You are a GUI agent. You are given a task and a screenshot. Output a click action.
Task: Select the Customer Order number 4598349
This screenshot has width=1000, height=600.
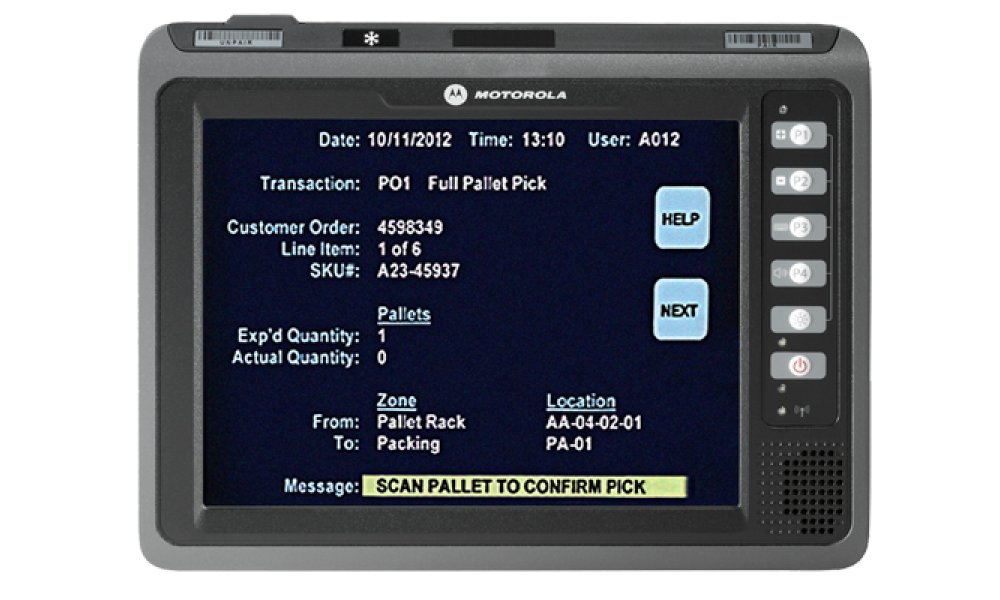pyautogui.click(x=410, y=228)
